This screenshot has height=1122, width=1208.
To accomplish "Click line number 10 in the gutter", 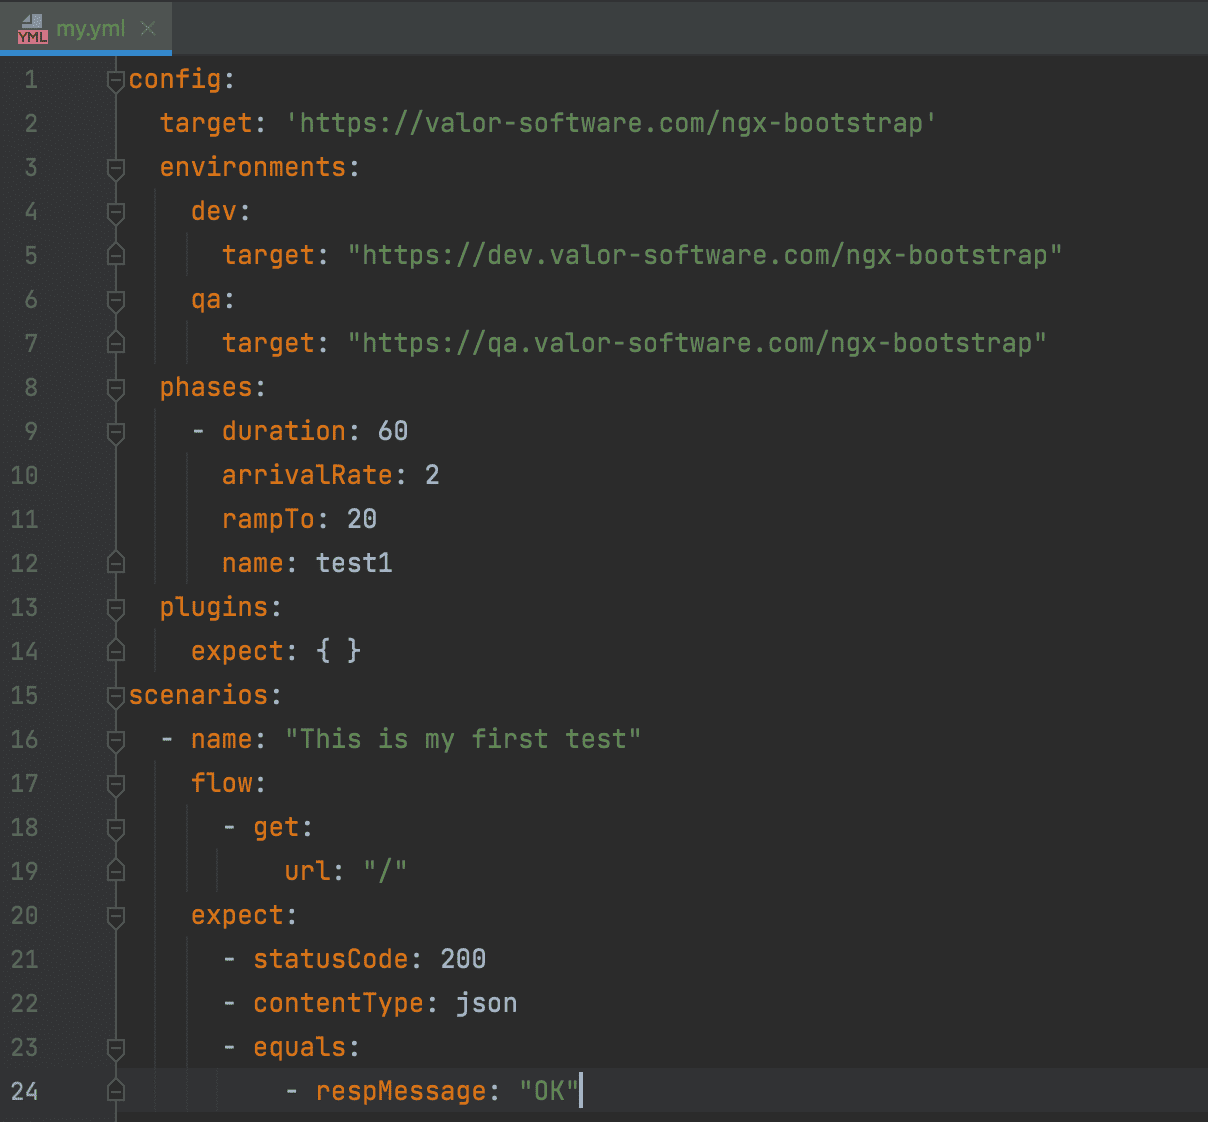I will click(x=25, y=476).
